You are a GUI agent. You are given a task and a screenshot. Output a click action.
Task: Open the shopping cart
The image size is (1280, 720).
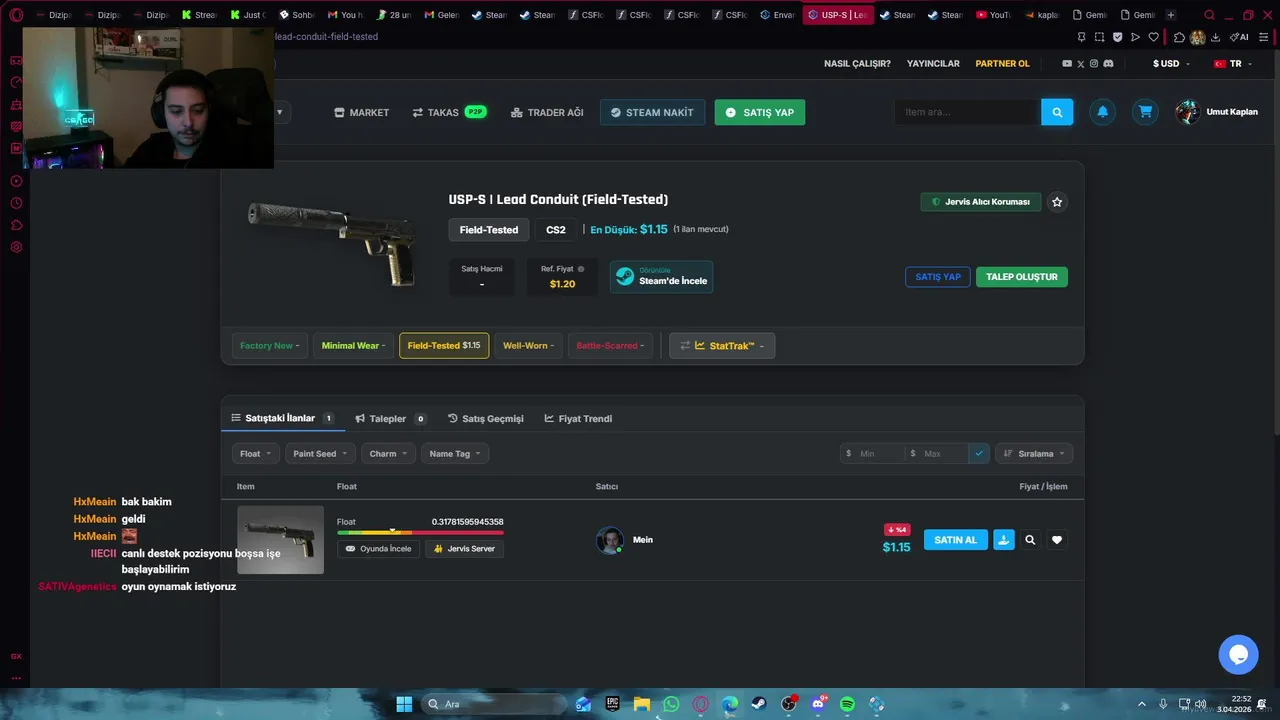pyautogui.click(x=1145, y=112)
